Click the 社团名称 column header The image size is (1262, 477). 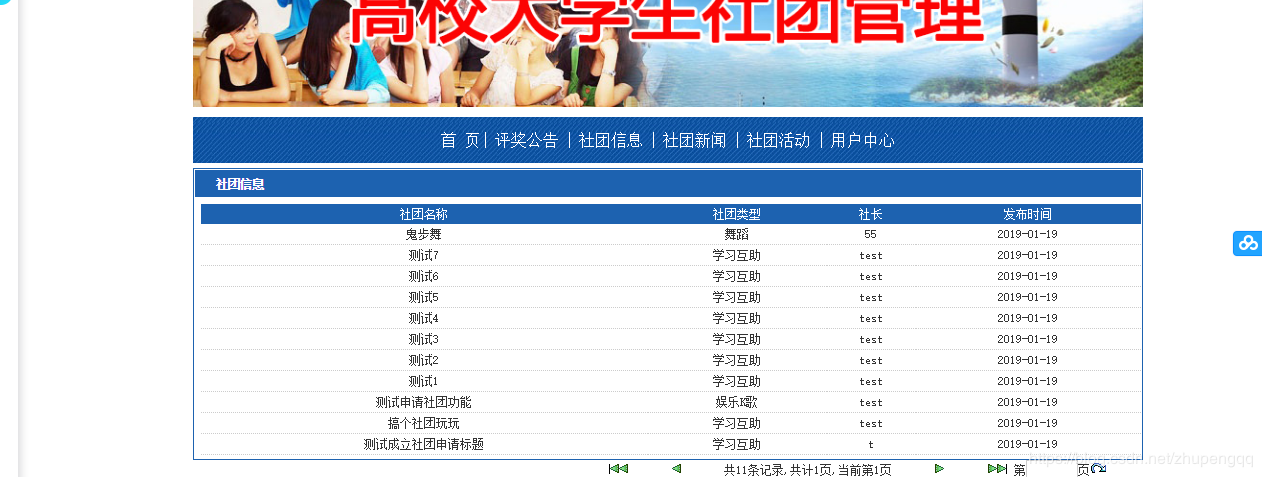(x=423, y=214)
